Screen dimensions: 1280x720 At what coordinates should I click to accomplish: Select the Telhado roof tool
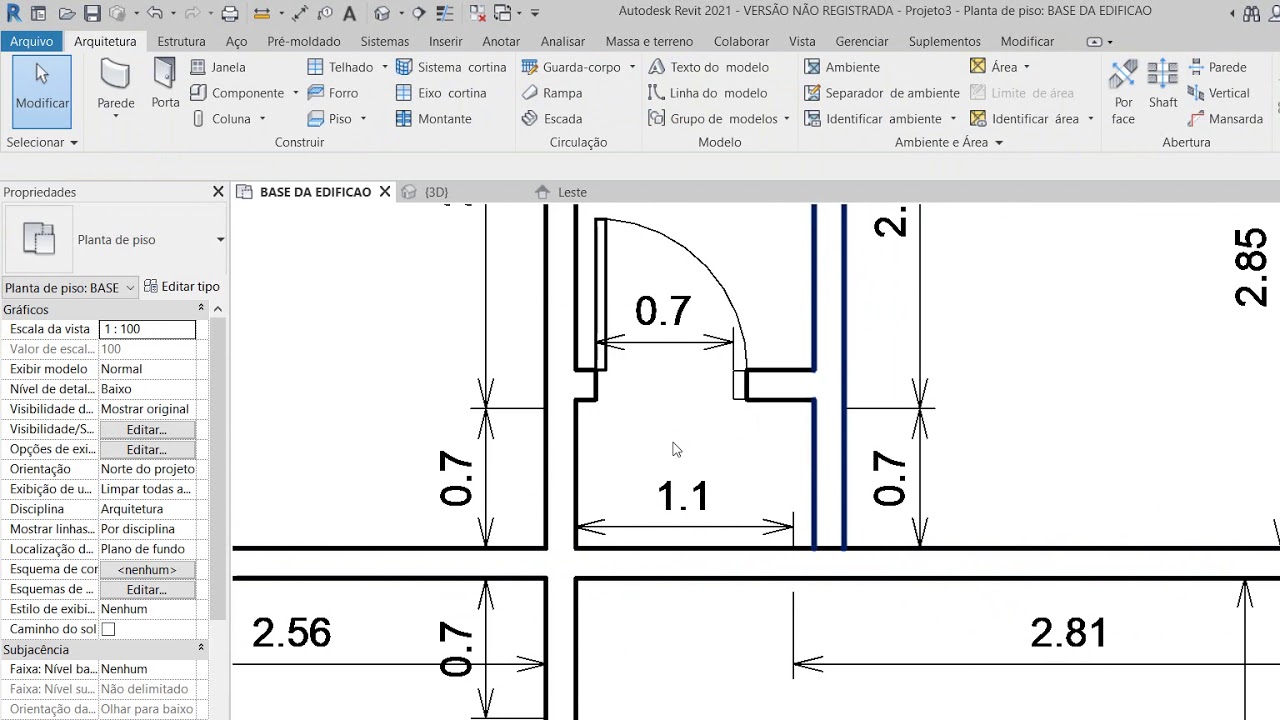click(340, 67)
